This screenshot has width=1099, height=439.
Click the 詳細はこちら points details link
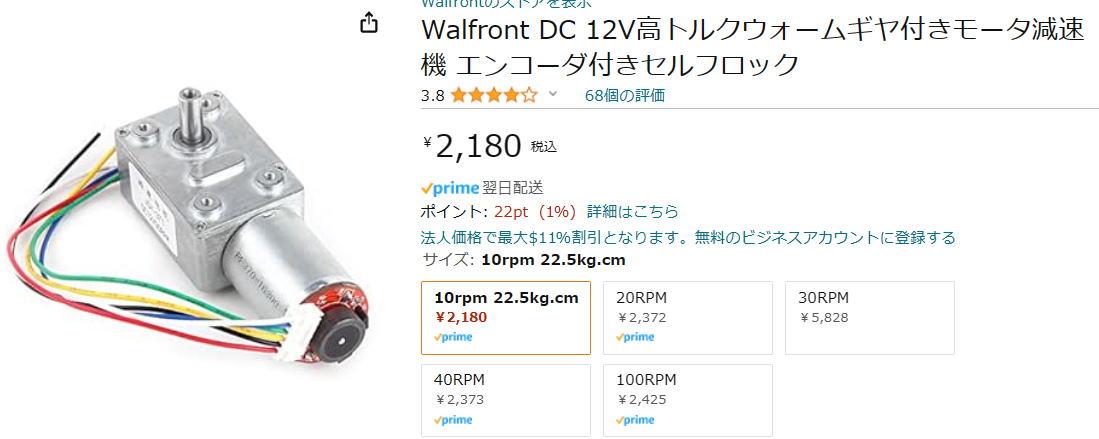[633, 212]
